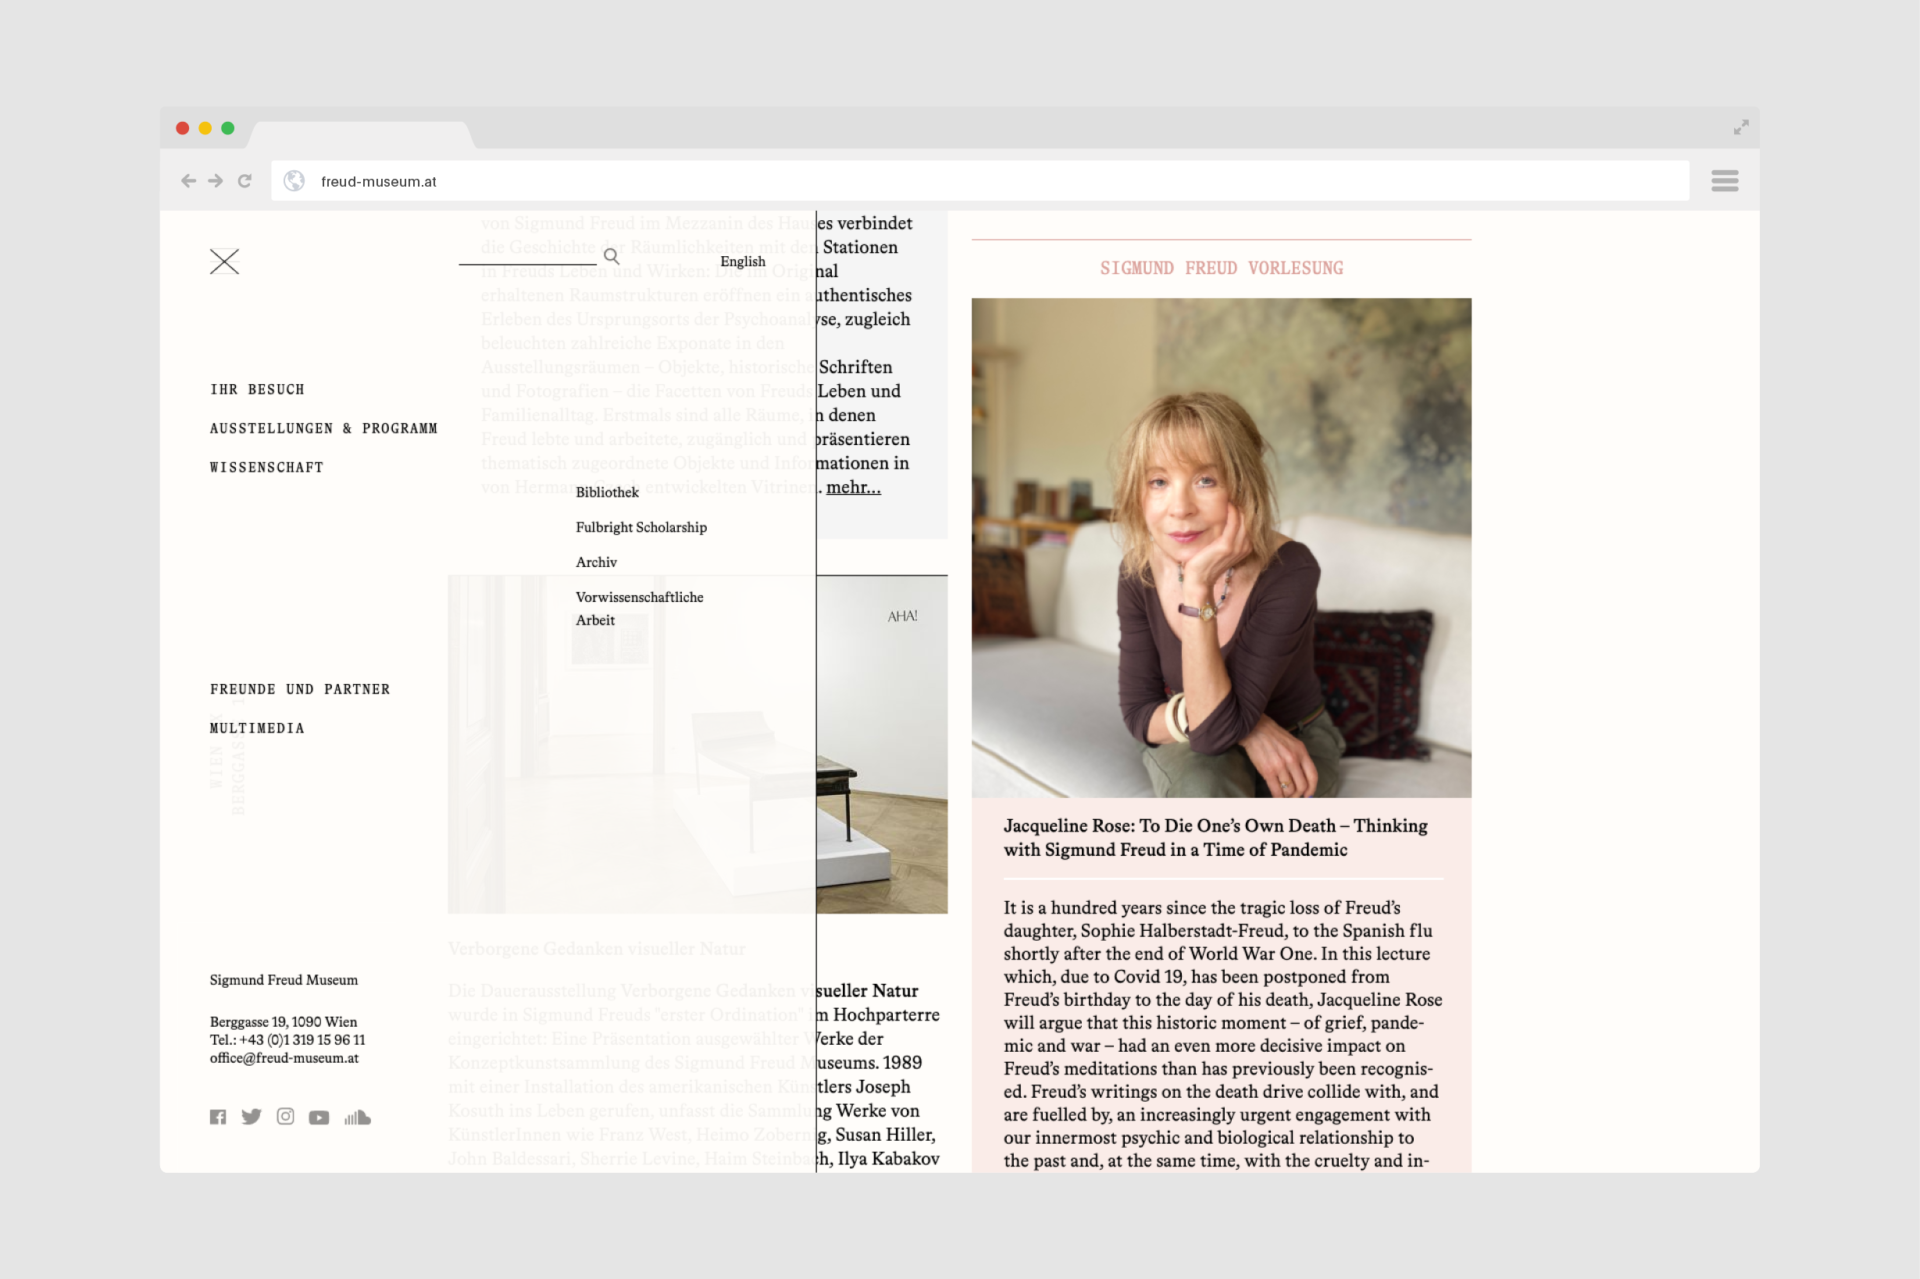Open the Twitter social icon
Screen dimensions: 1920x1279
[251, 1117]
